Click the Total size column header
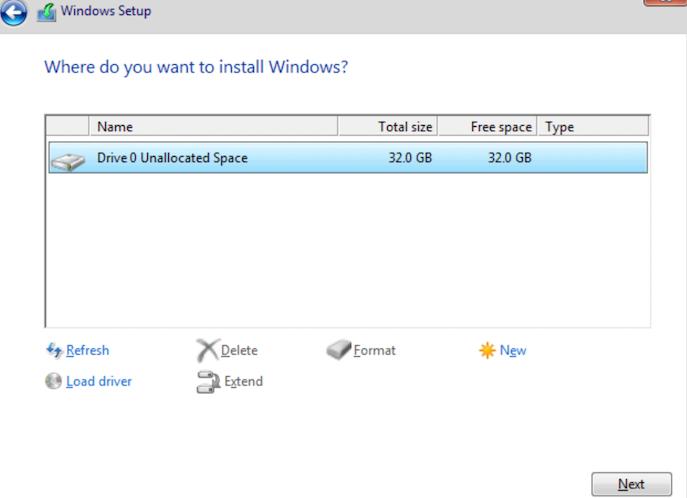Viewport: 687px width, 498px height. (388, 127)
